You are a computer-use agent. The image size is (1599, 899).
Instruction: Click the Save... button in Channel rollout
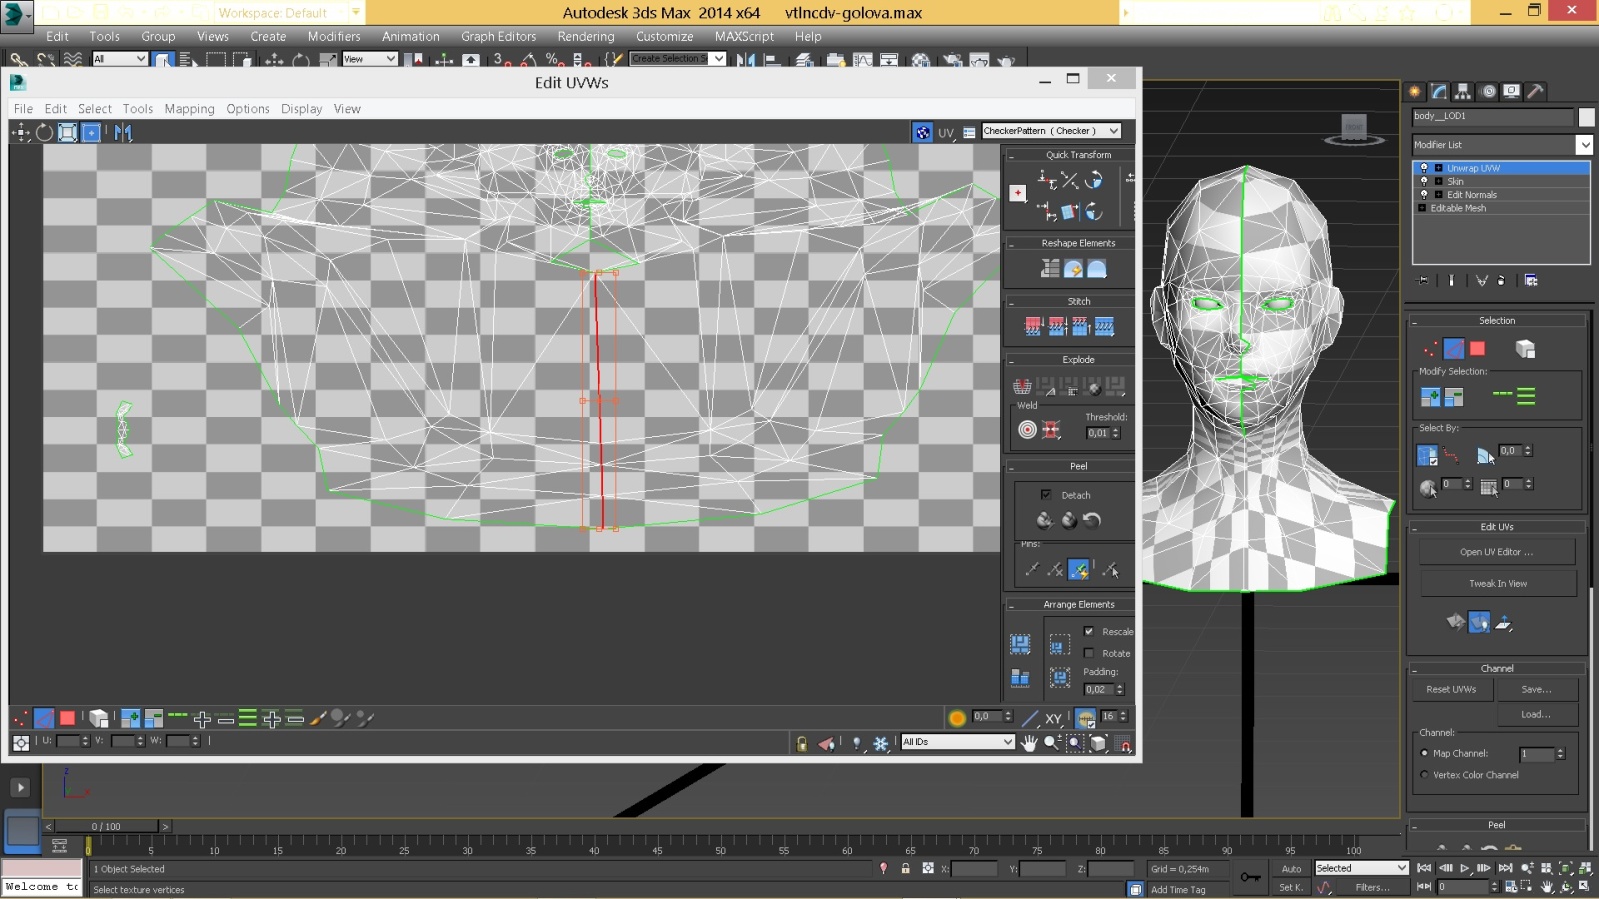(x=1537, y=689)
